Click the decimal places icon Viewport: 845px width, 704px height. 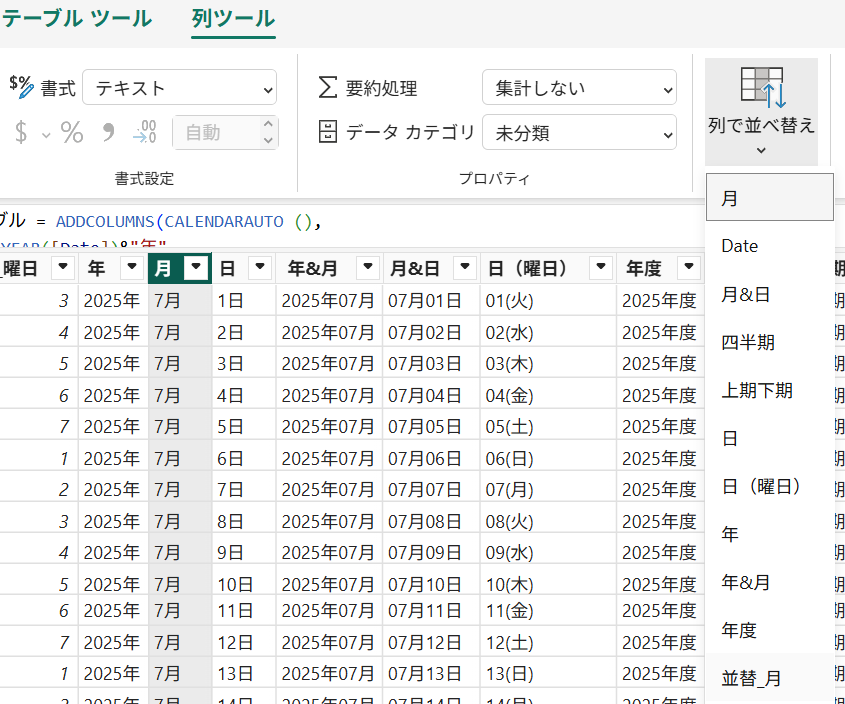coord(144,132)
